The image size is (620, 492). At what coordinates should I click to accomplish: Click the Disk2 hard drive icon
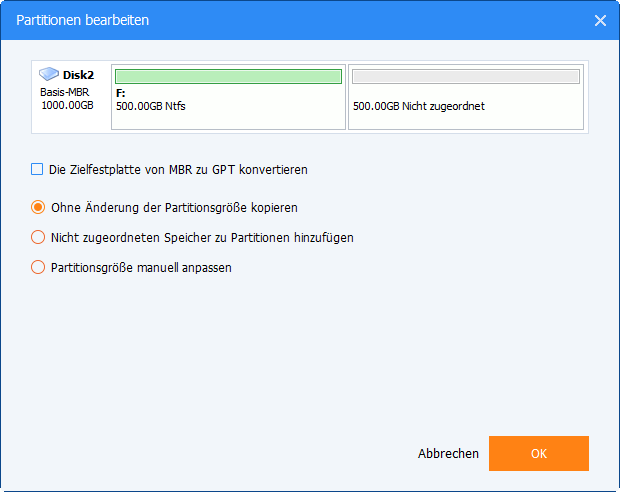[49, 74]
